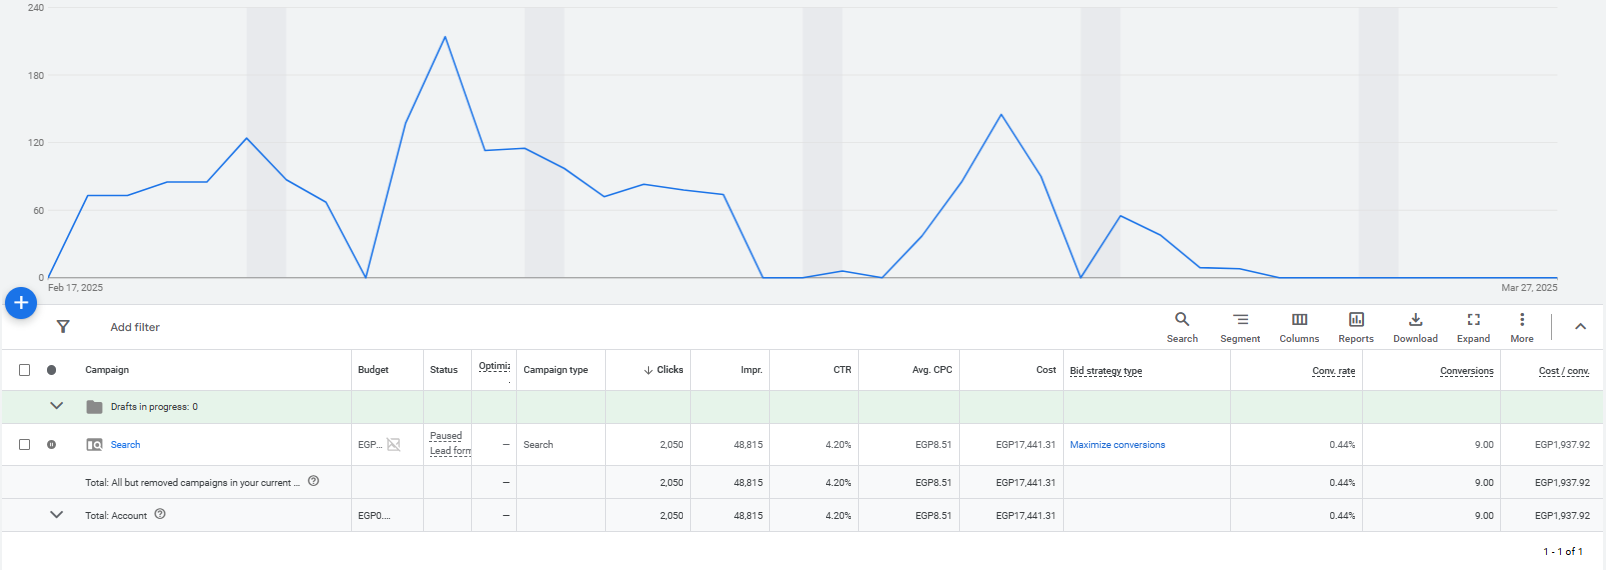Open the Columns modifier
Image resolution: width=1606 pixels, height=570 pixels.
[1299, 327]
